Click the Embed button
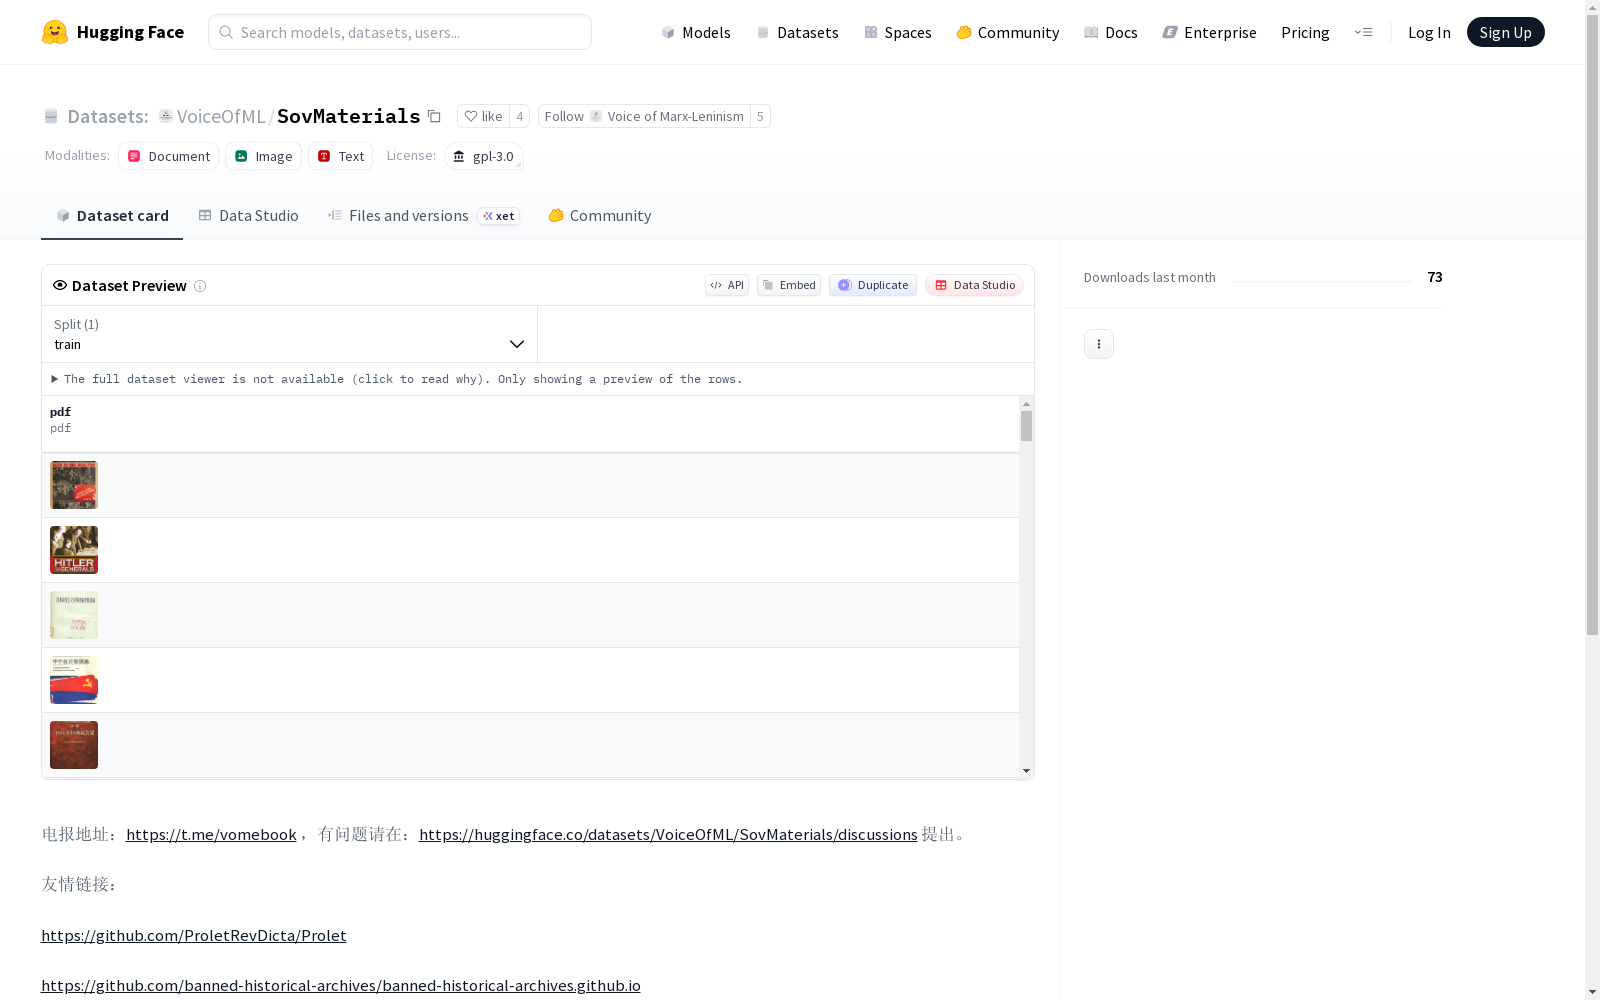This screenshot has height=1000, width=1600. click(x=789, y=285)
